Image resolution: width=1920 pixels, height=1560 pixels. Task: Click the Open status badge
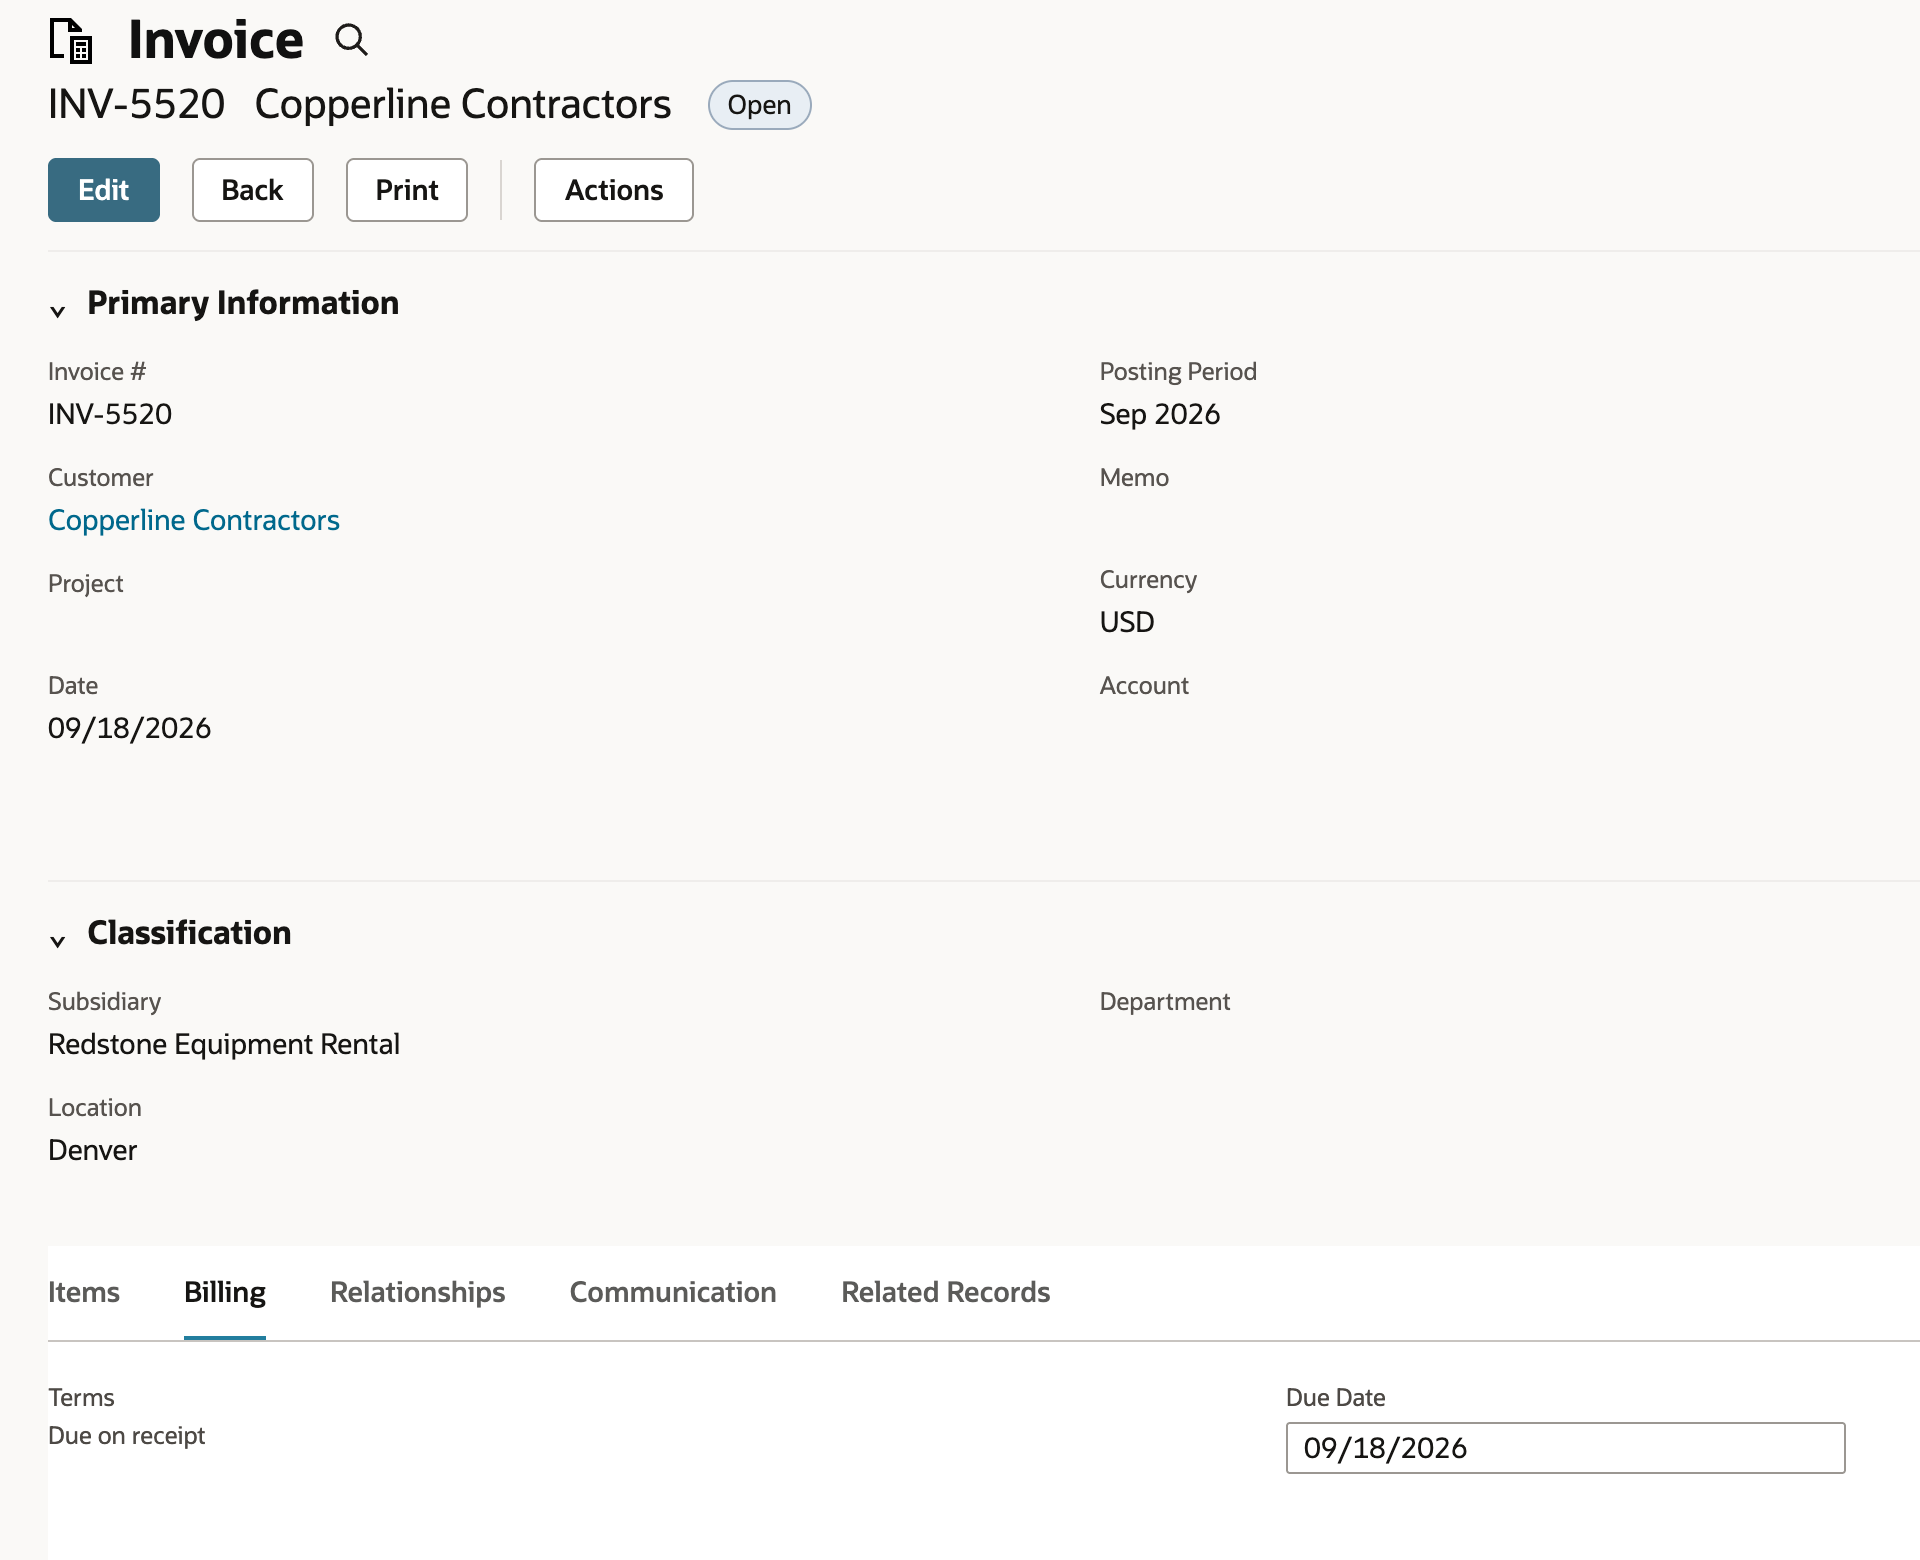point(760,105)
